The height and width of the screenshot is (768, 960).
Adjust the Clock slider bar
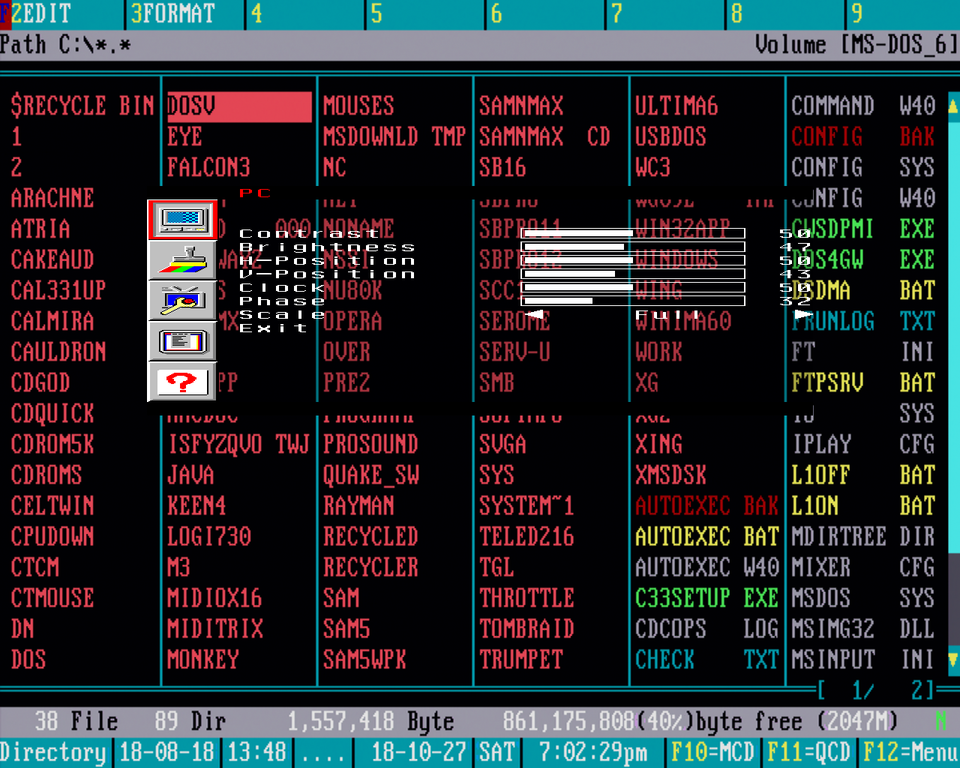(x=633, y=287)
